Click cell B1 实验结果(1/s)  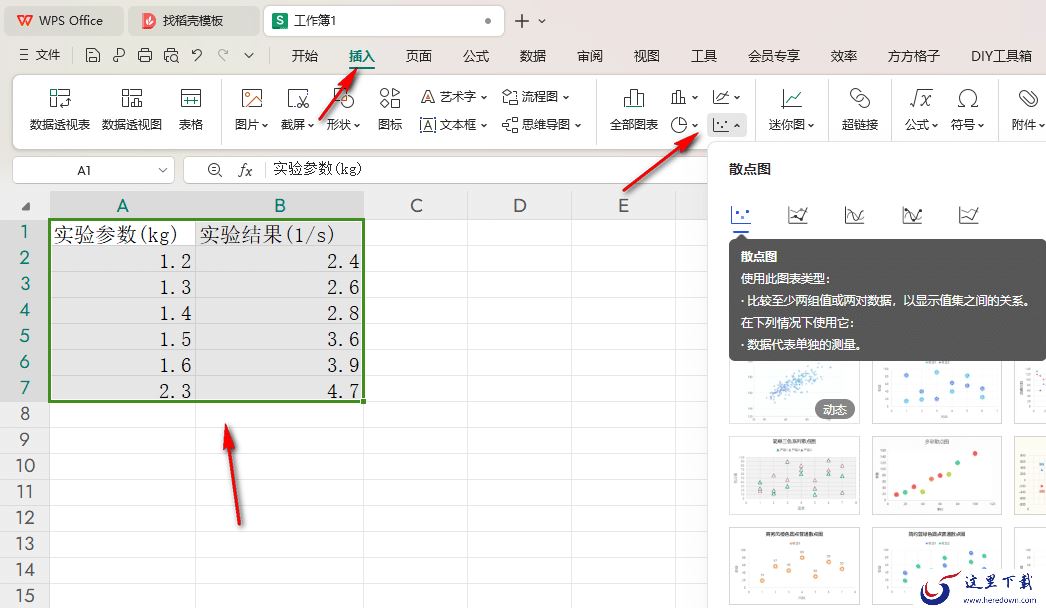(x=280, y=234)
